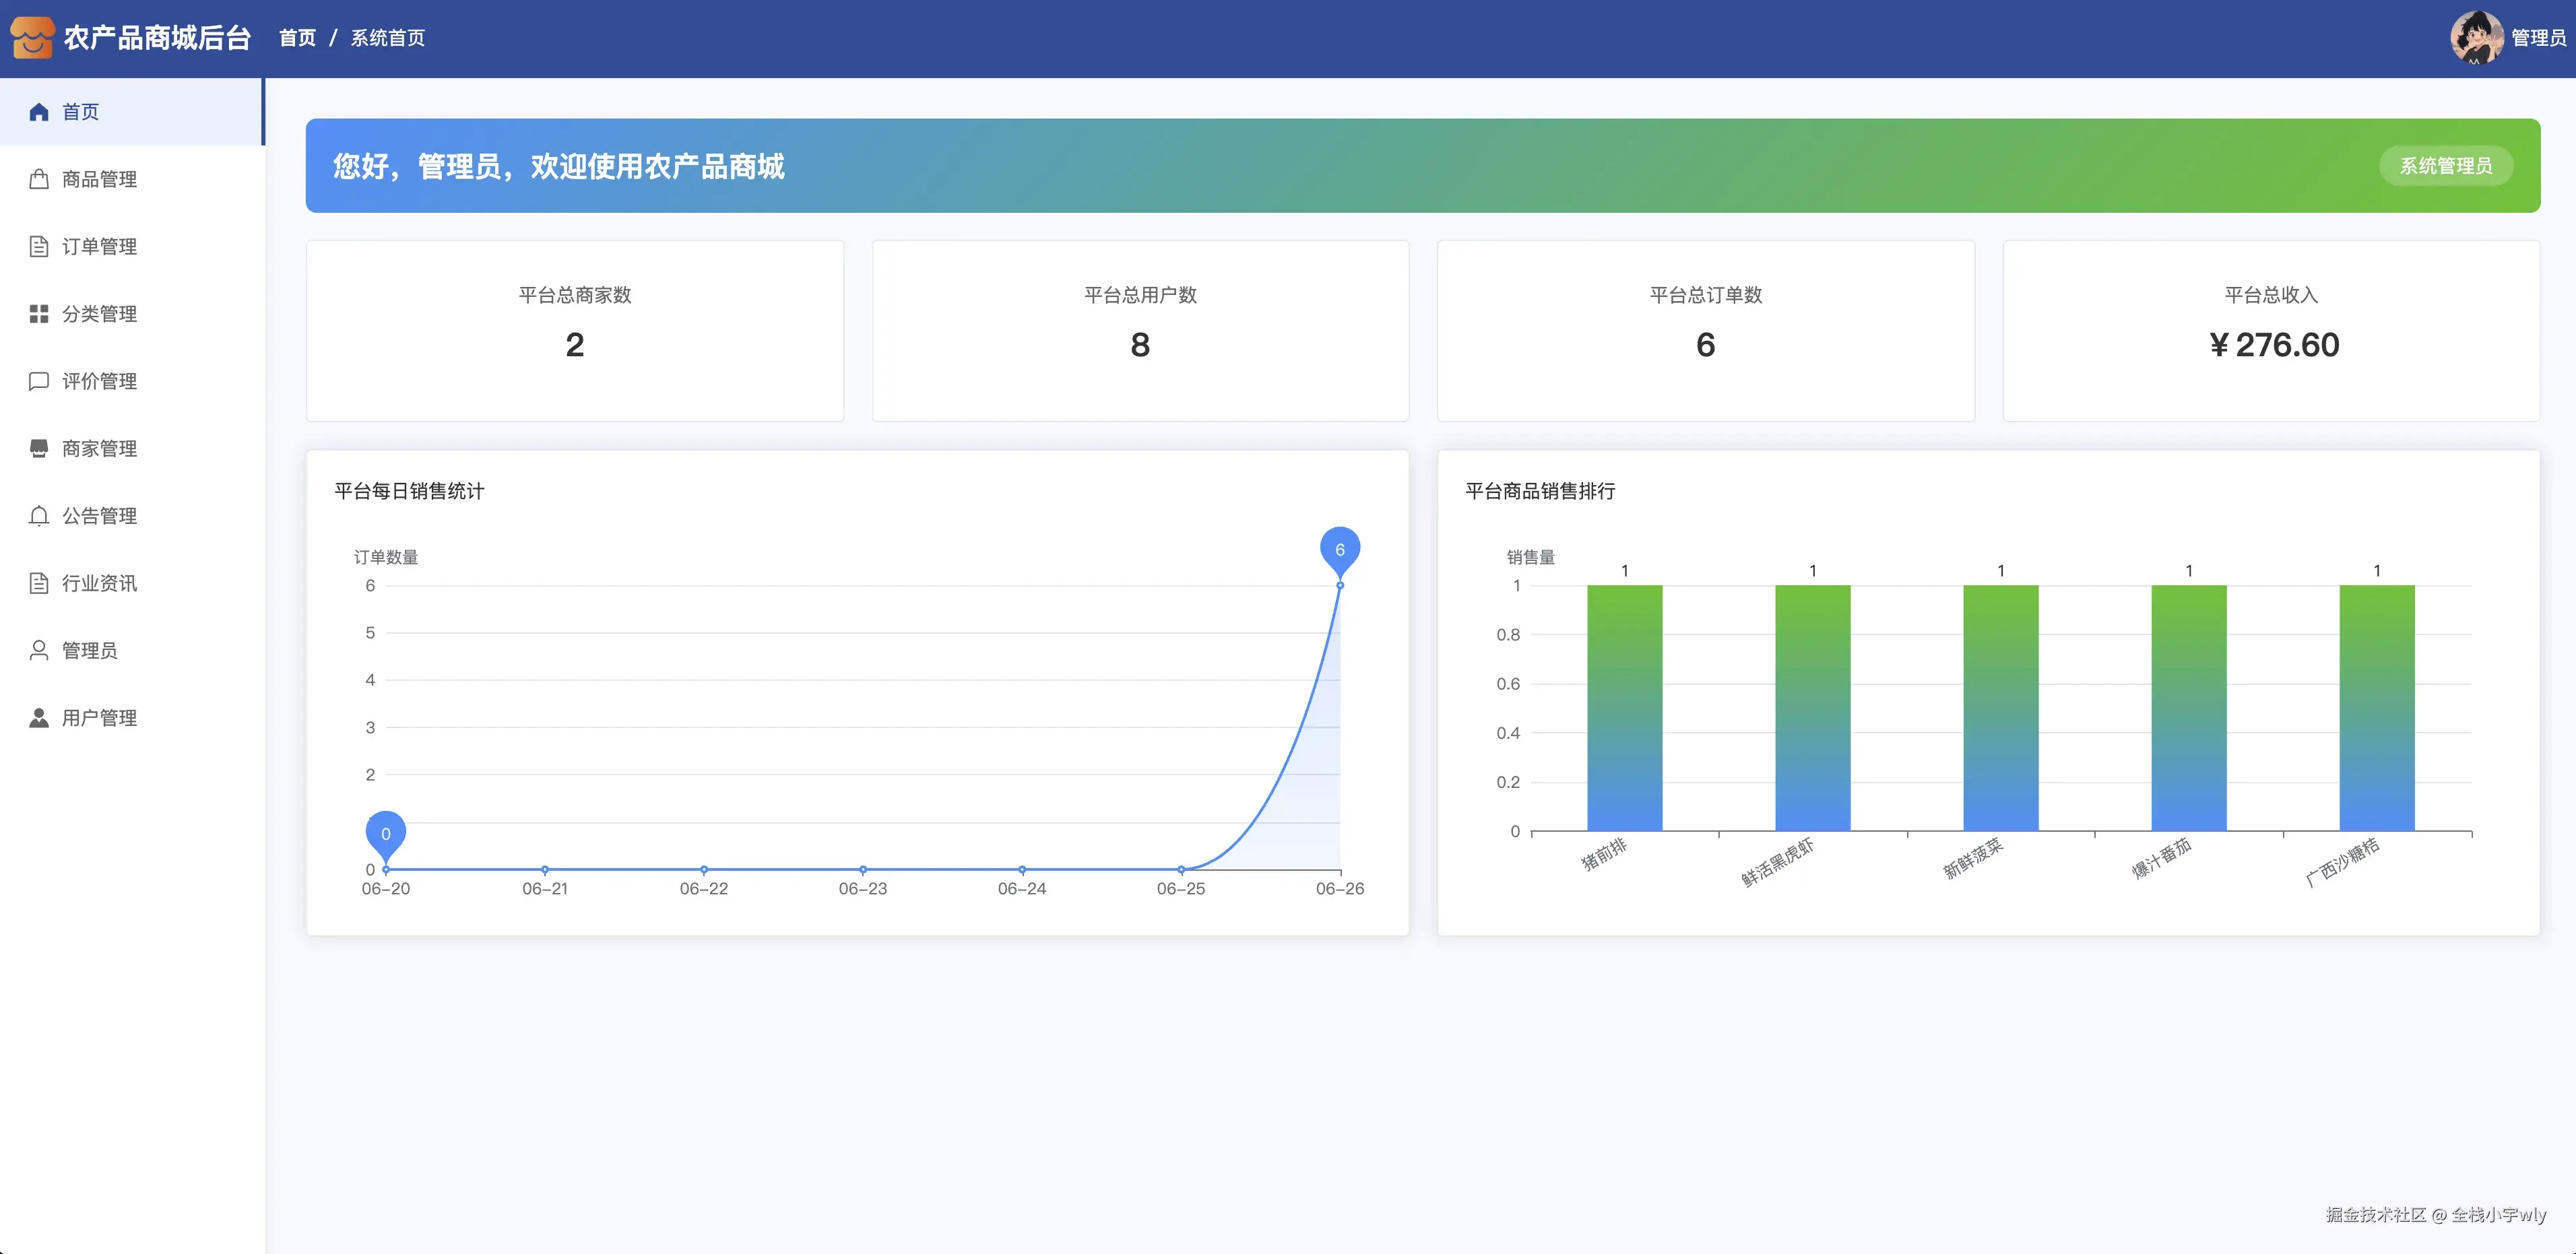Click the home icon in sidebar
The width and height of the screenshot is (2576, 1254).
tap(39, 112)
